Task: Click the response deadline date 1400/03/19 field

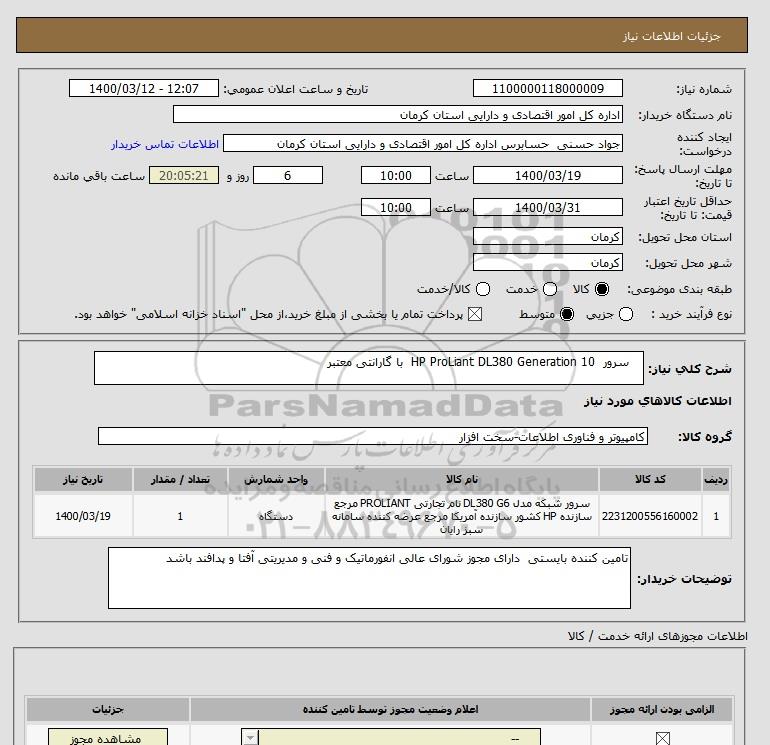Action: point(548,175)
